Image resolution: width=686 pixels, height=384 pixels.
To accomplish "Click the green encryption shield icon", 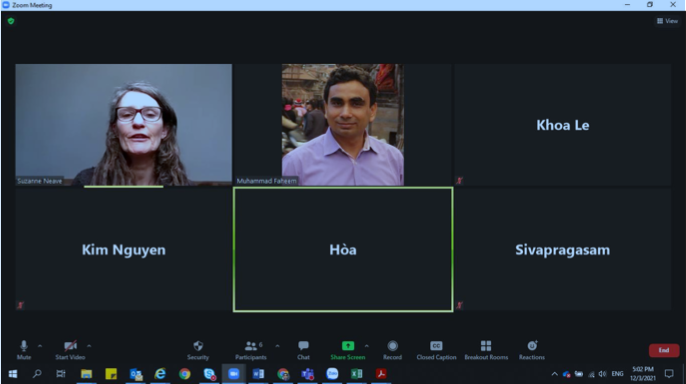I will [11, 21].
